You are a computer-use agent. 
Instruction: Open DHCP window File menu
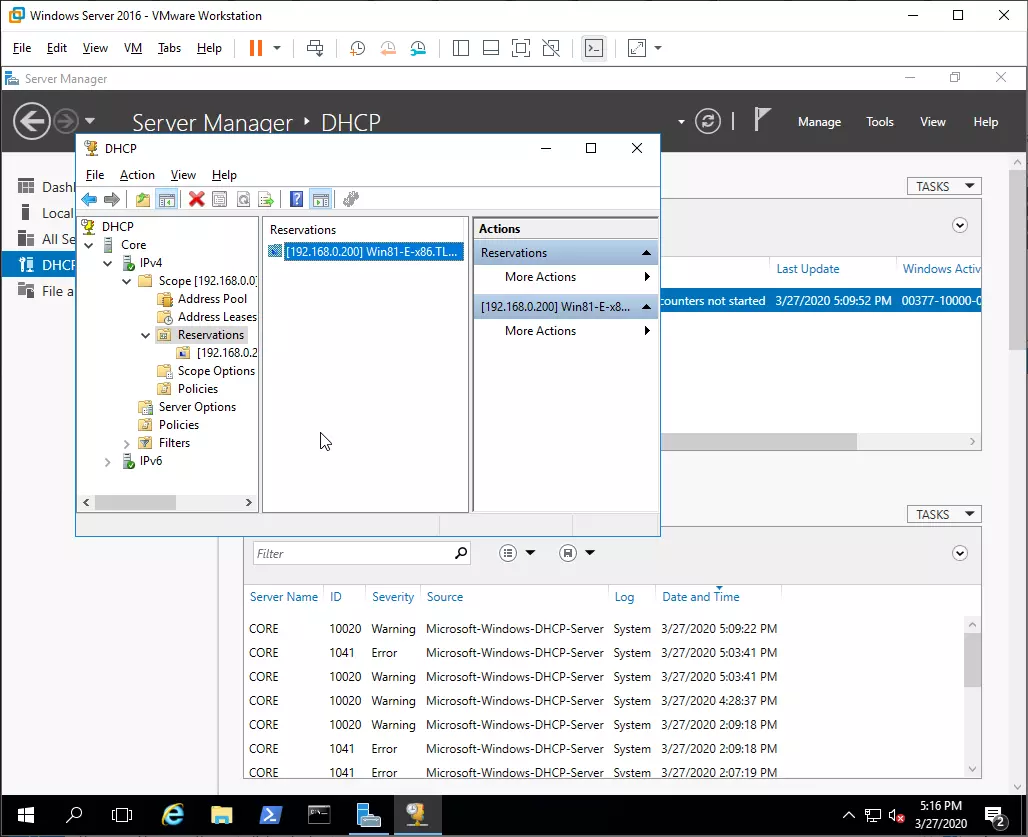tap(95, 175)
